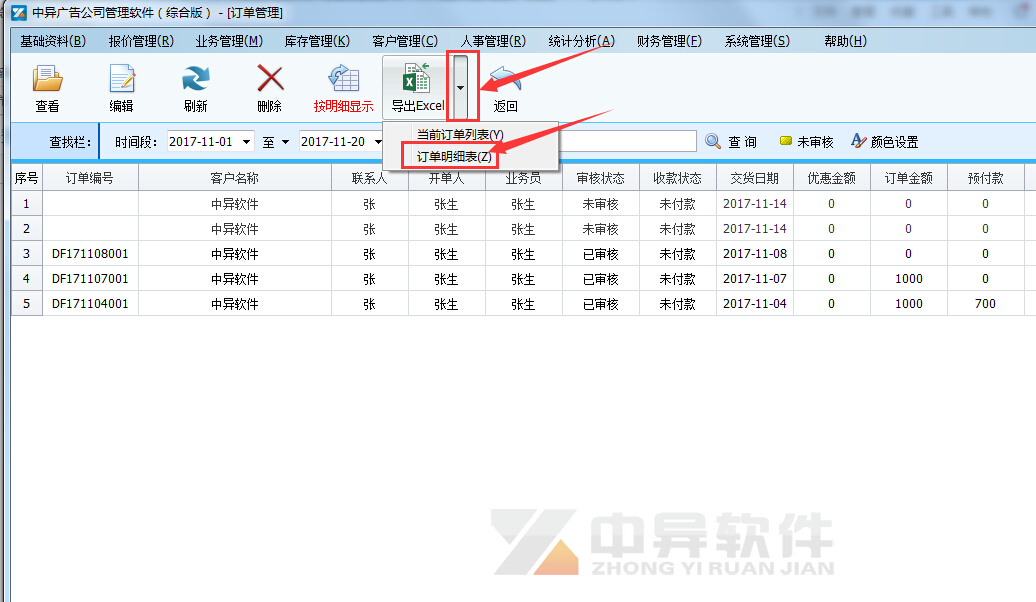Sort by 优惠金额 column header
1036x602 pixels.
pos(831,178)
